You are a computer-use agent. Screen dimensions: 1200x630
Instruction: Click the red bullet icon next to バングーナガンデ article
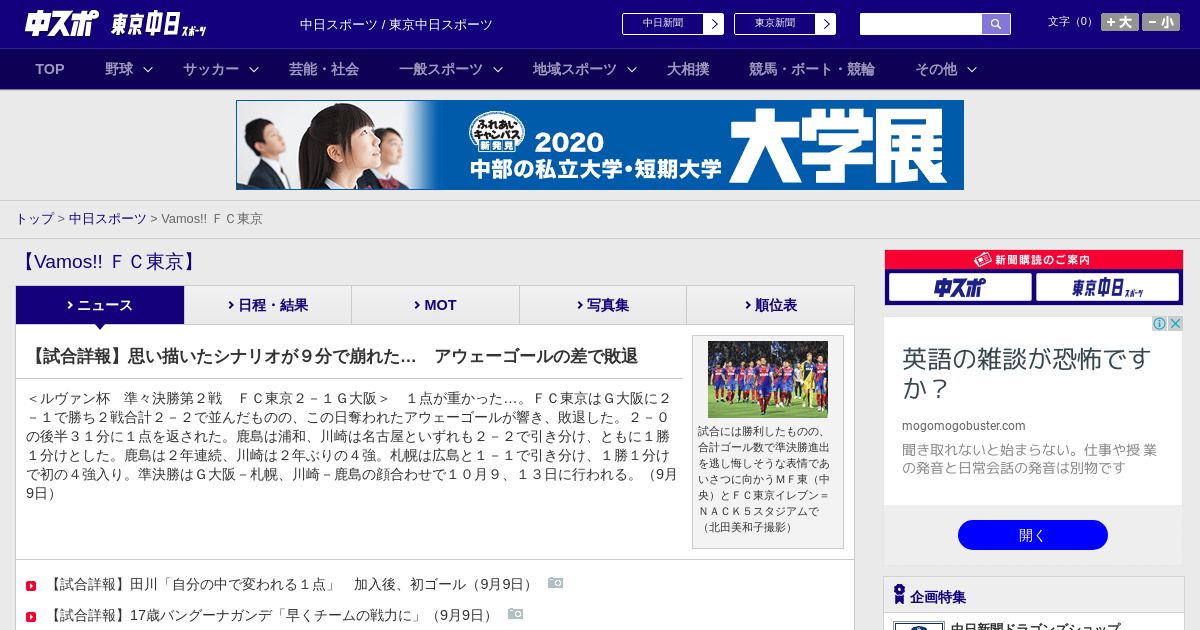coord(31,617)
